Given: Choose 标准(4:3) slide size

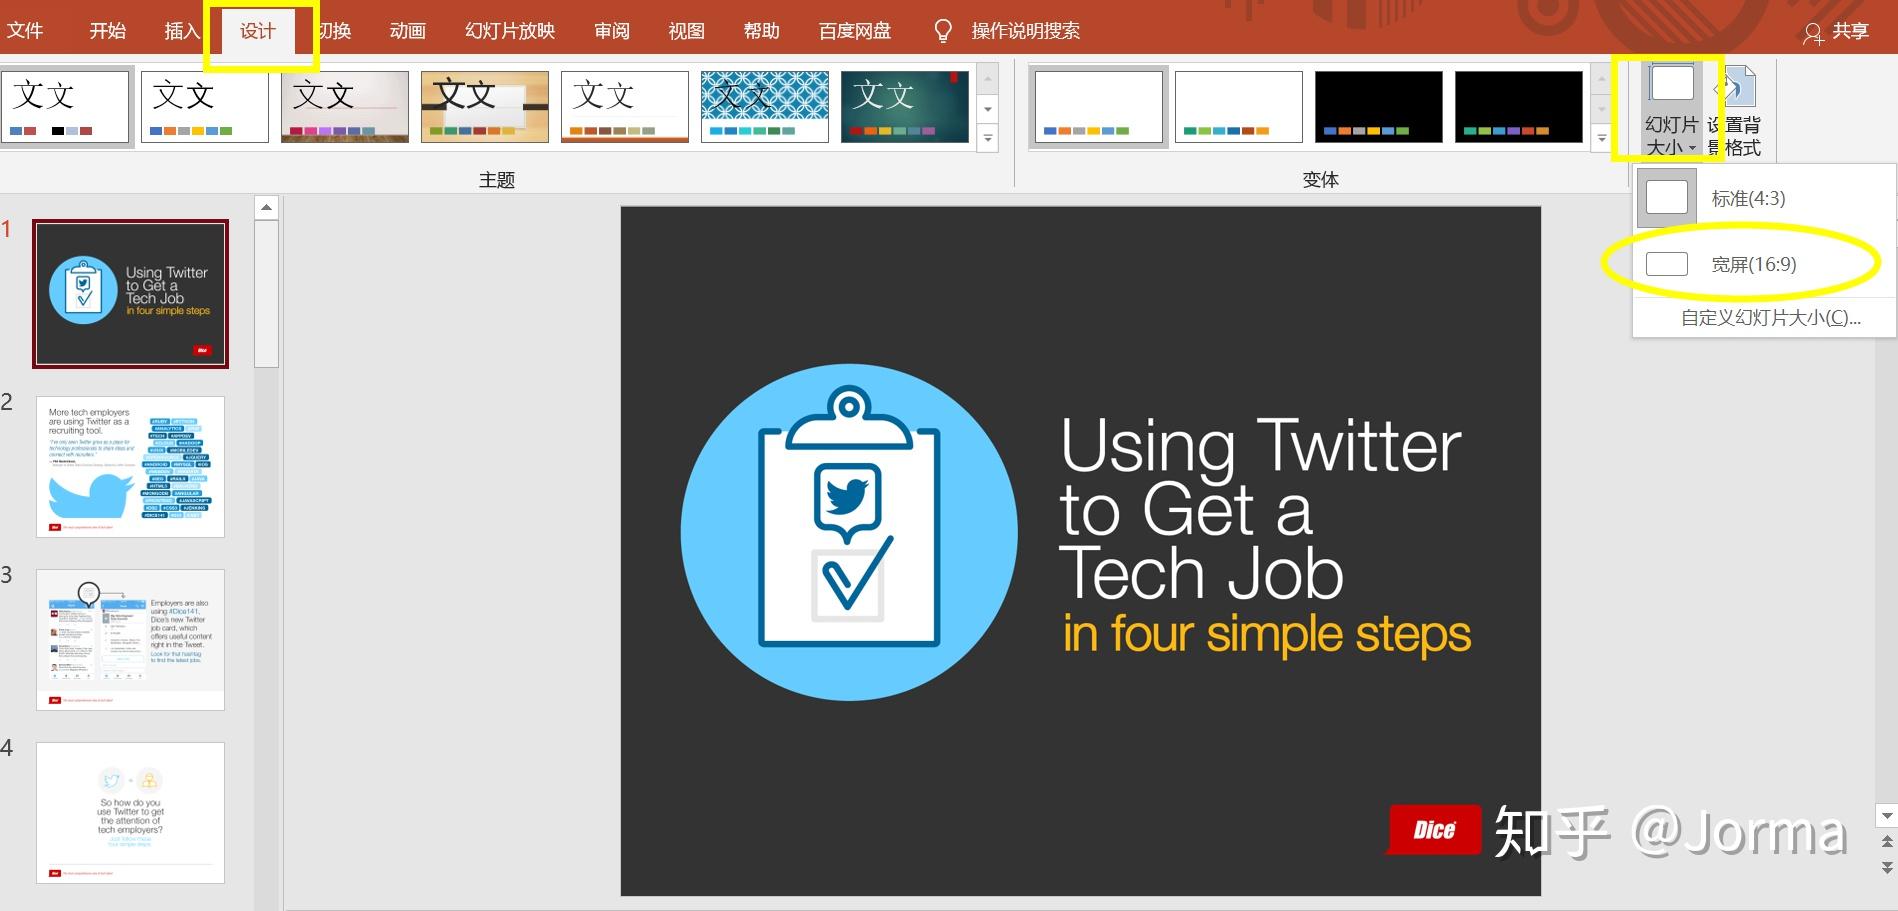Looking at the screenshot, I should (1764, 198).
